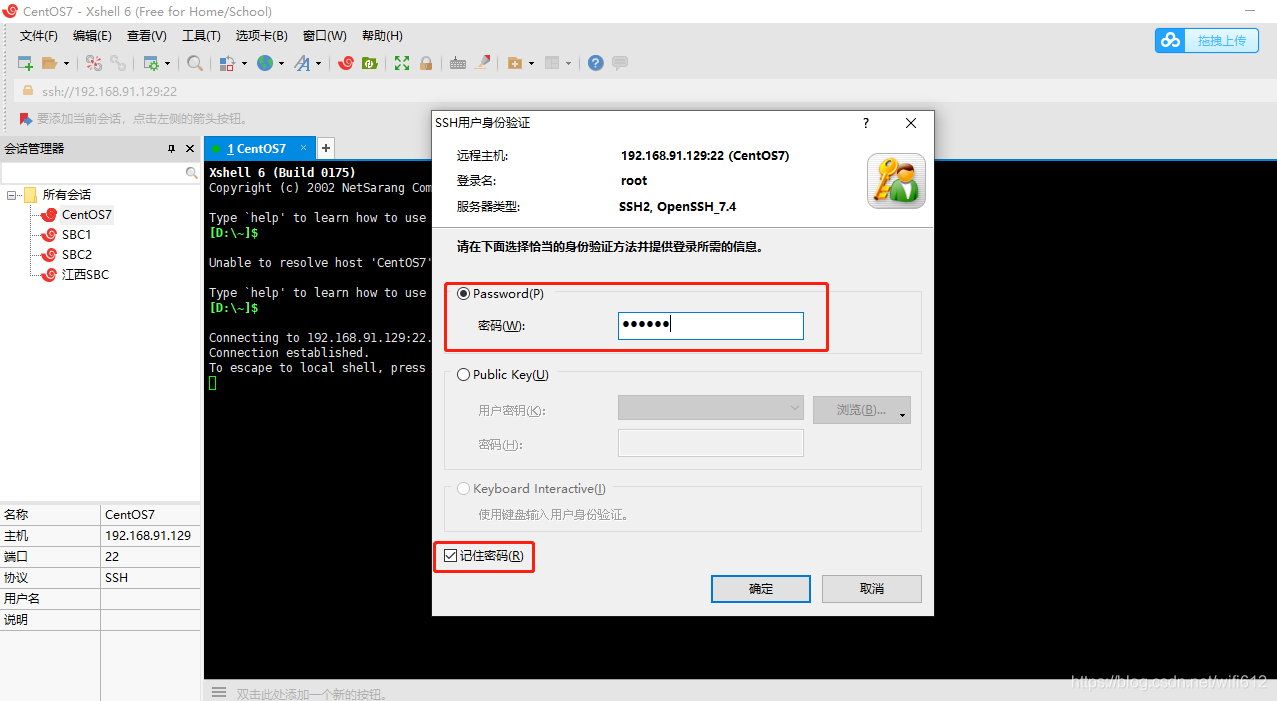Select 江西SBC in the session tree

tap(85, 275)
